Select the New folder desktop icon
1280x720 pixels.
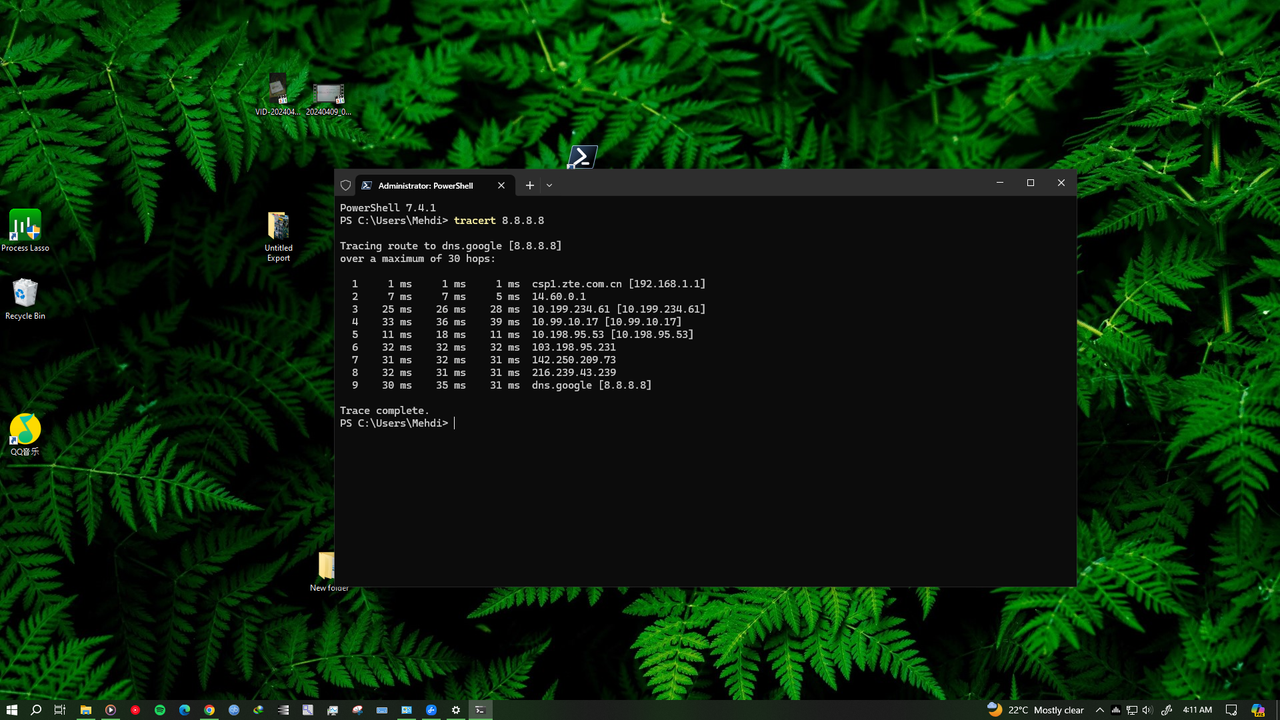pos(328,572)
